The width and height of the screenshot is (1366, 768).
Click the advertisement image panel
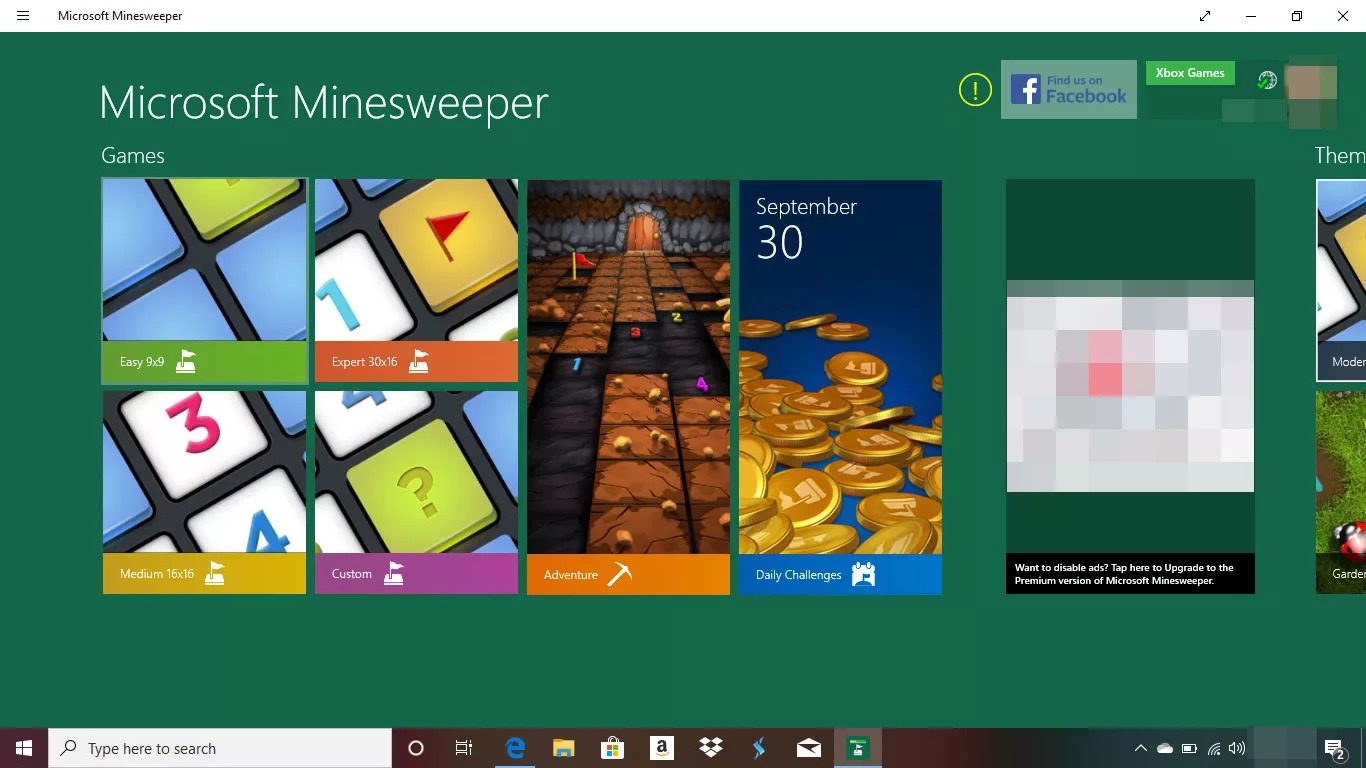(1130, 386)
